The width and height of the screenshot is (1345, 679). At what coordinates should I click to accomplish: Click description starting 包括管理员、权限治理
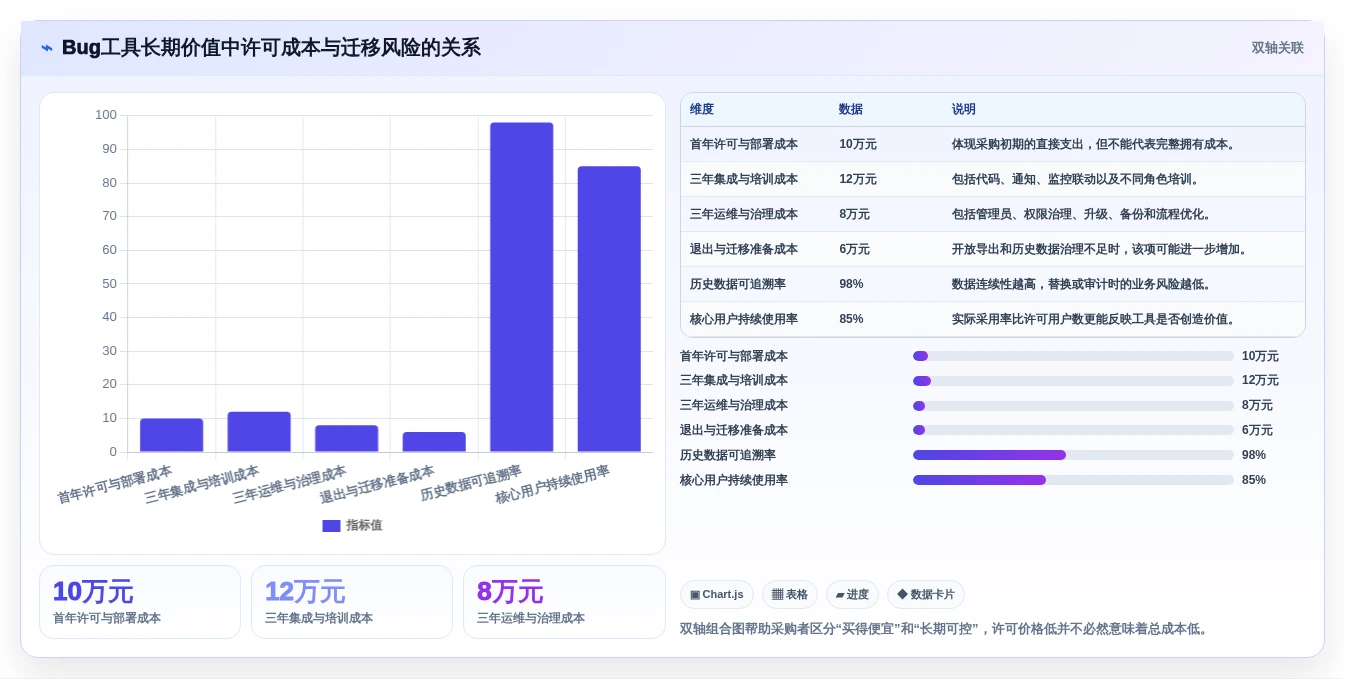[x=1083, y=214]
